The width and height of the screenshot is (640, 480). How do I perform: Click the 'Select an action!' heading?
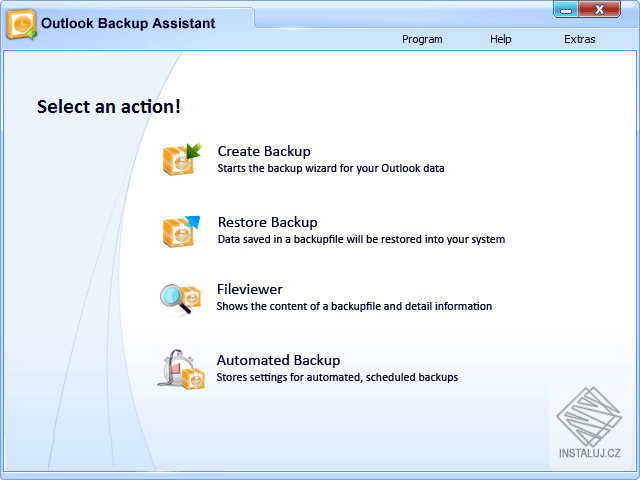point(109,107)
